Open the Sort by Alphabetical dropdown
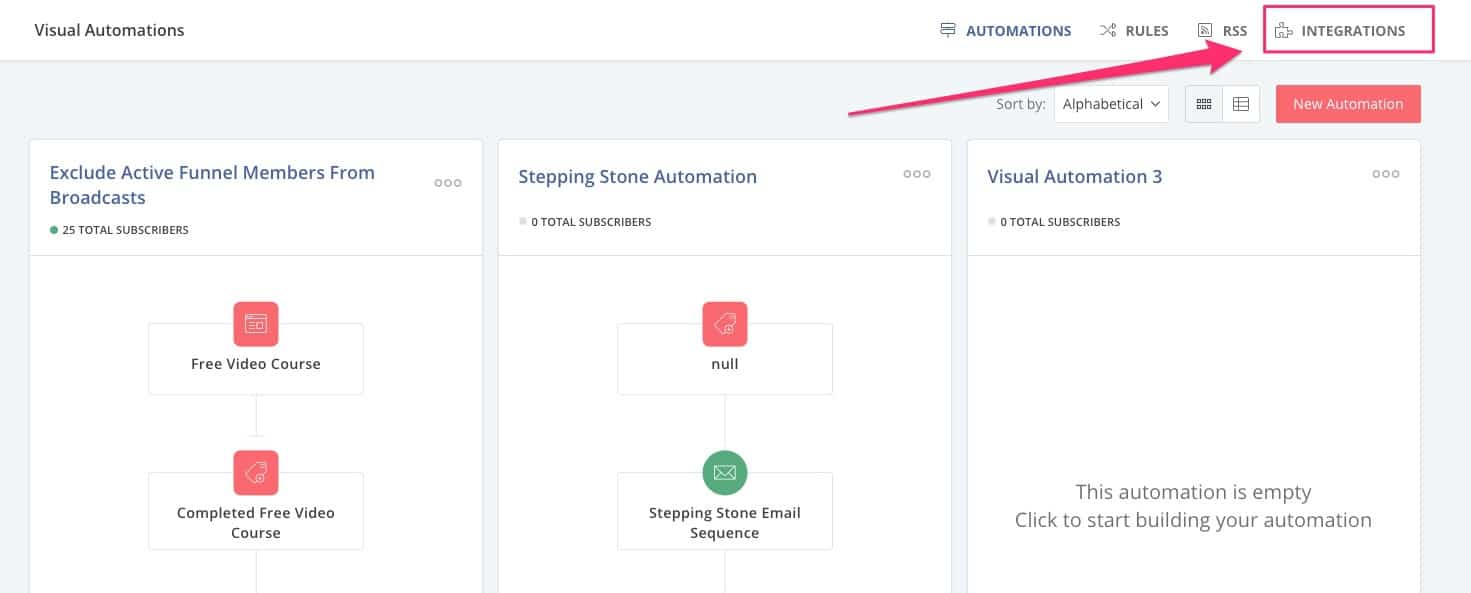This screenshot has height=593, width=1471. point(1111,104)
